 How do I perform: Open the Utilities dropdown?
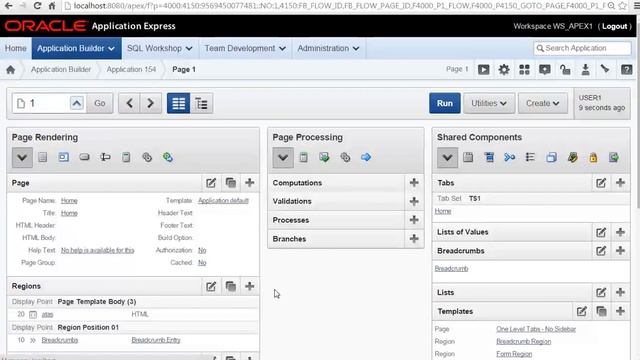489,103
